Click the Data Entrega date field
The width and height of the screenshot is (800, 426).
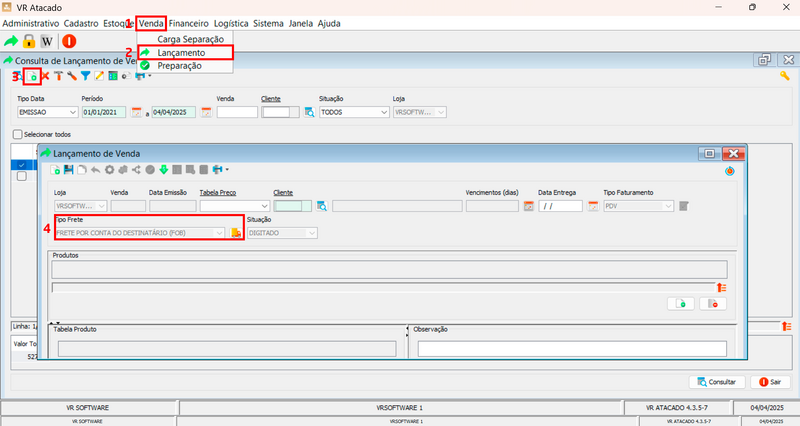click(x=560, y=206)
